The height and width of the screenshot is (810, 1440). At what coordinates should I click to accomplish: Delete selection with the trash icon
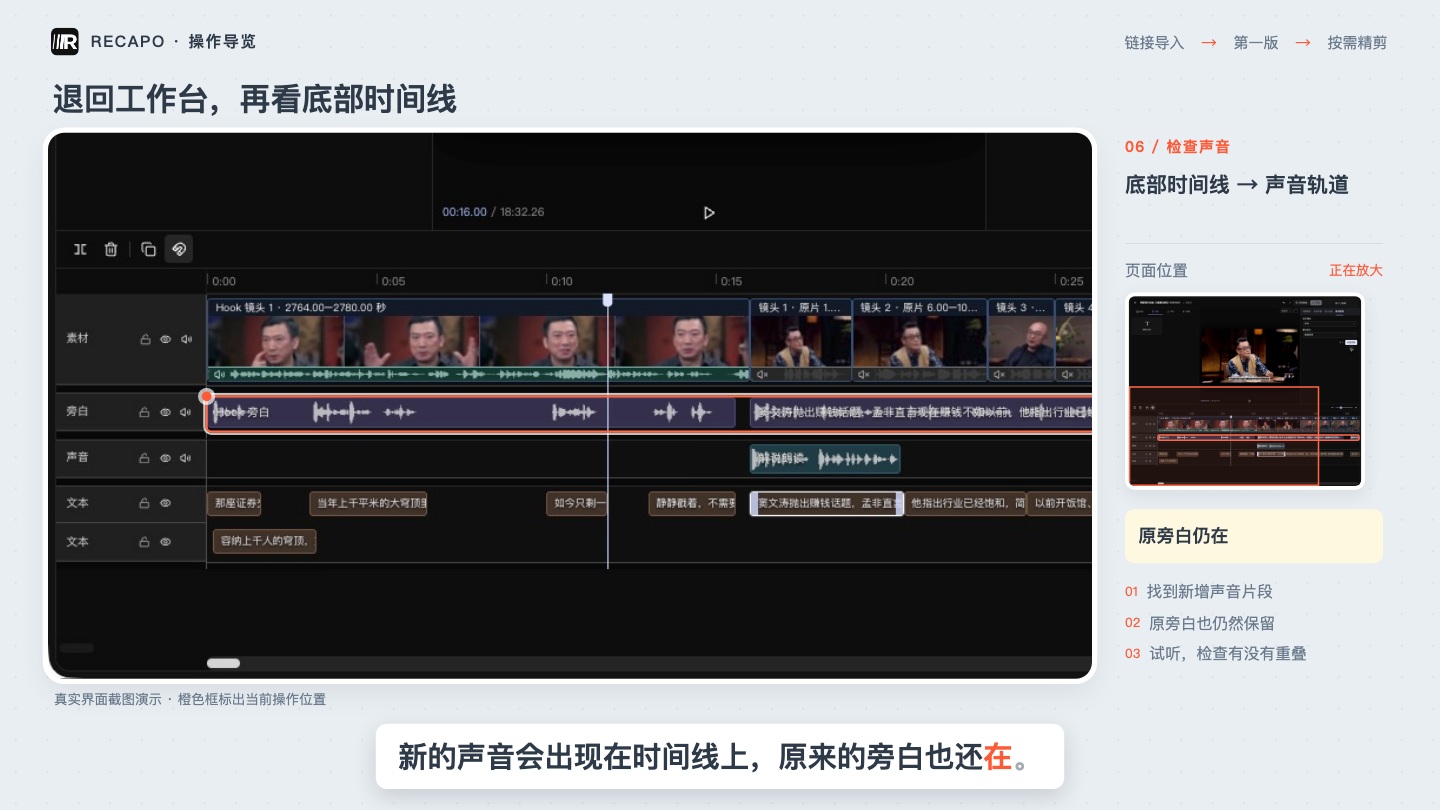click(111, 249)
